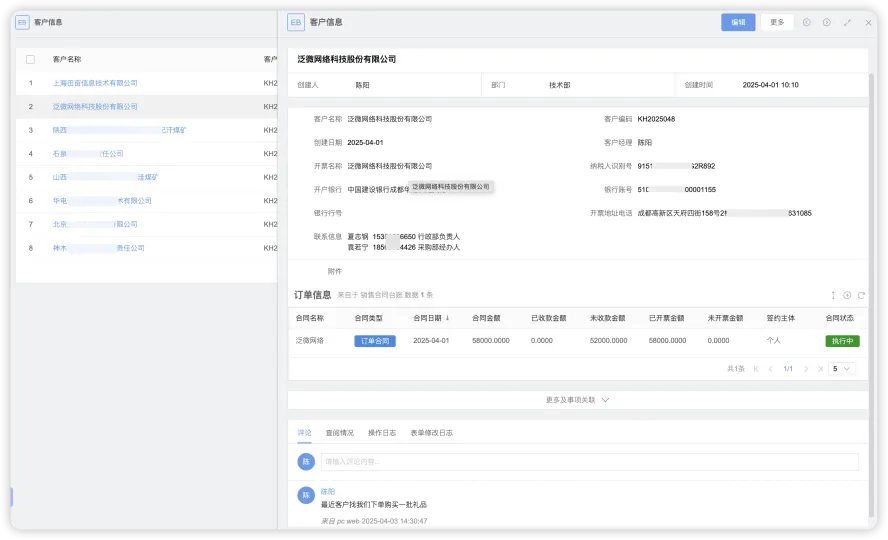Close the 客户信息 detail panel
This screenshot has height=540, width=888.
[868, 23]
